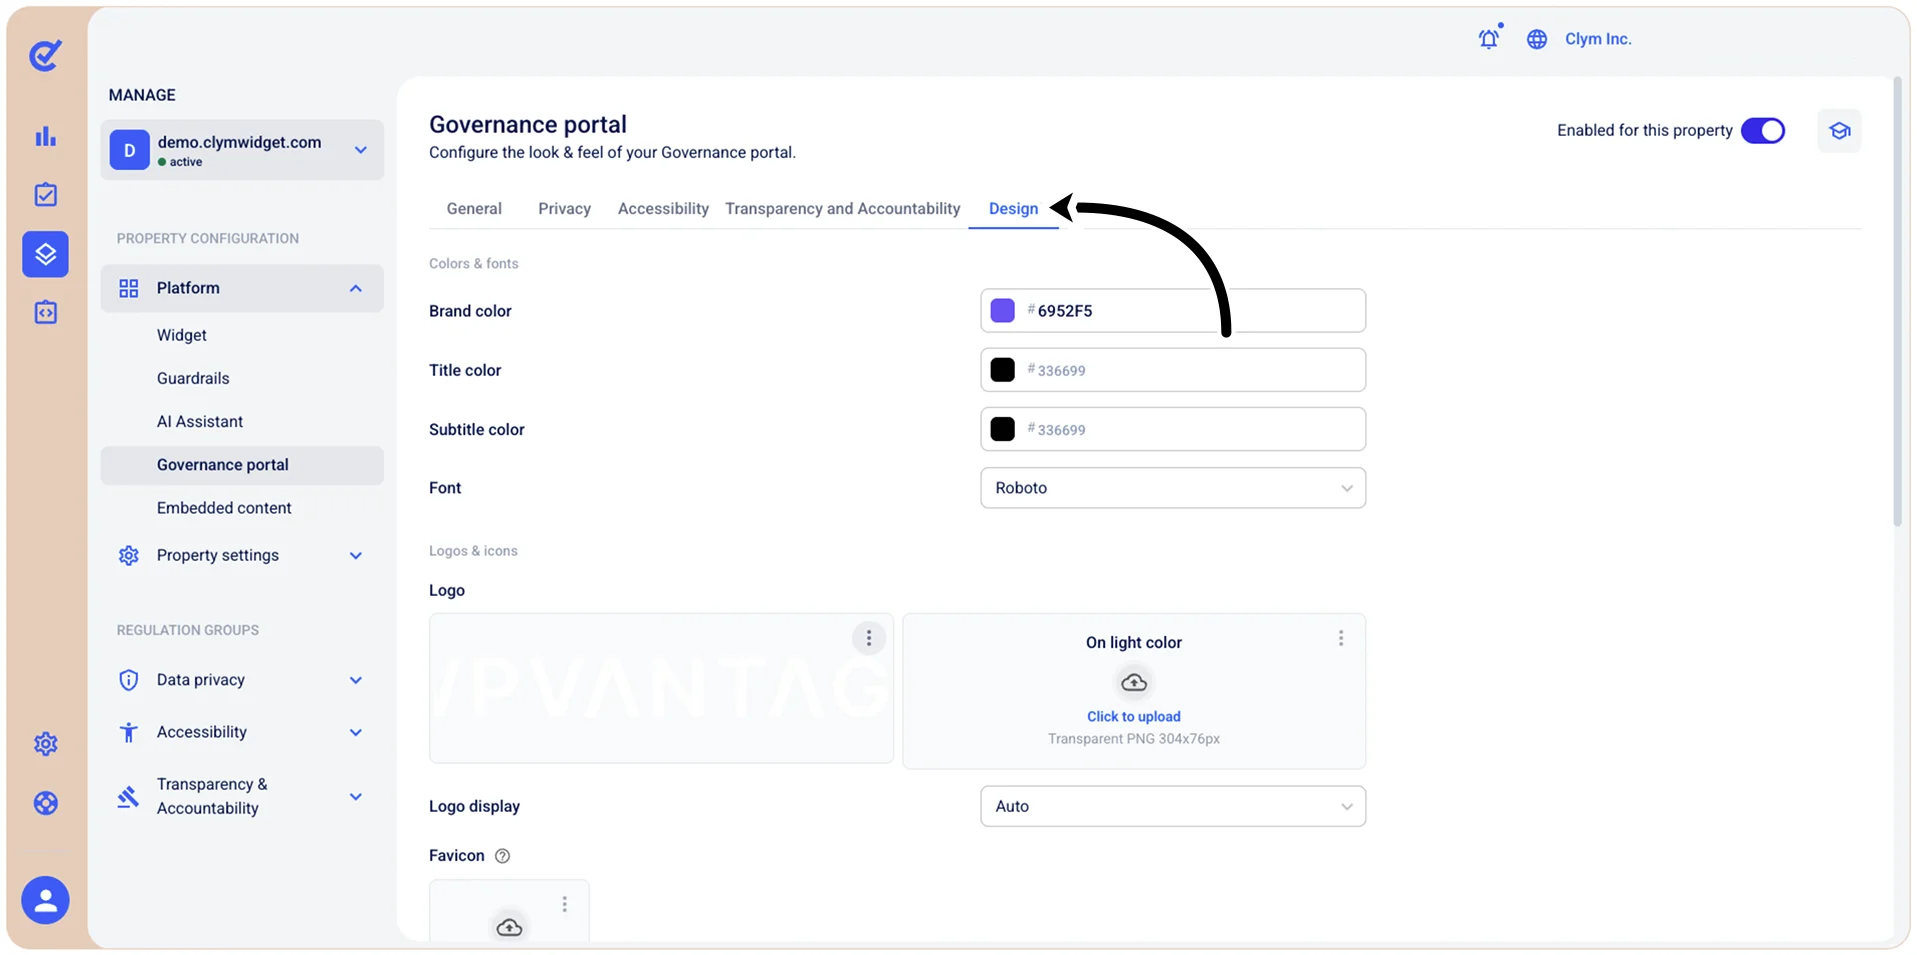Open the checklist tasks icon in sidebar
The image size is (1917, 955).
pos(45,195)
